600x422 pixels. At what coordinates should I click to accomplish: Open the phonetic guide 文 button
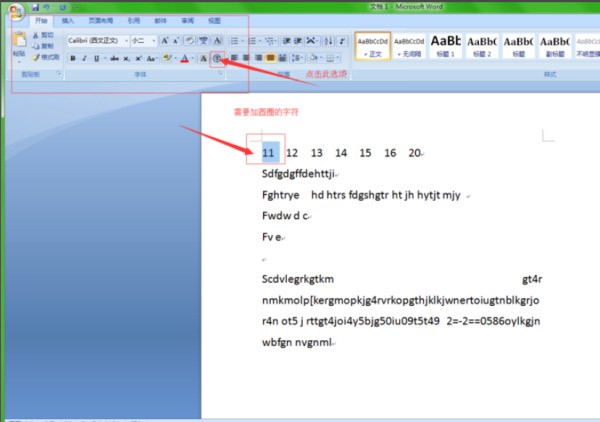pyautogui.click(x=203, y=40)
